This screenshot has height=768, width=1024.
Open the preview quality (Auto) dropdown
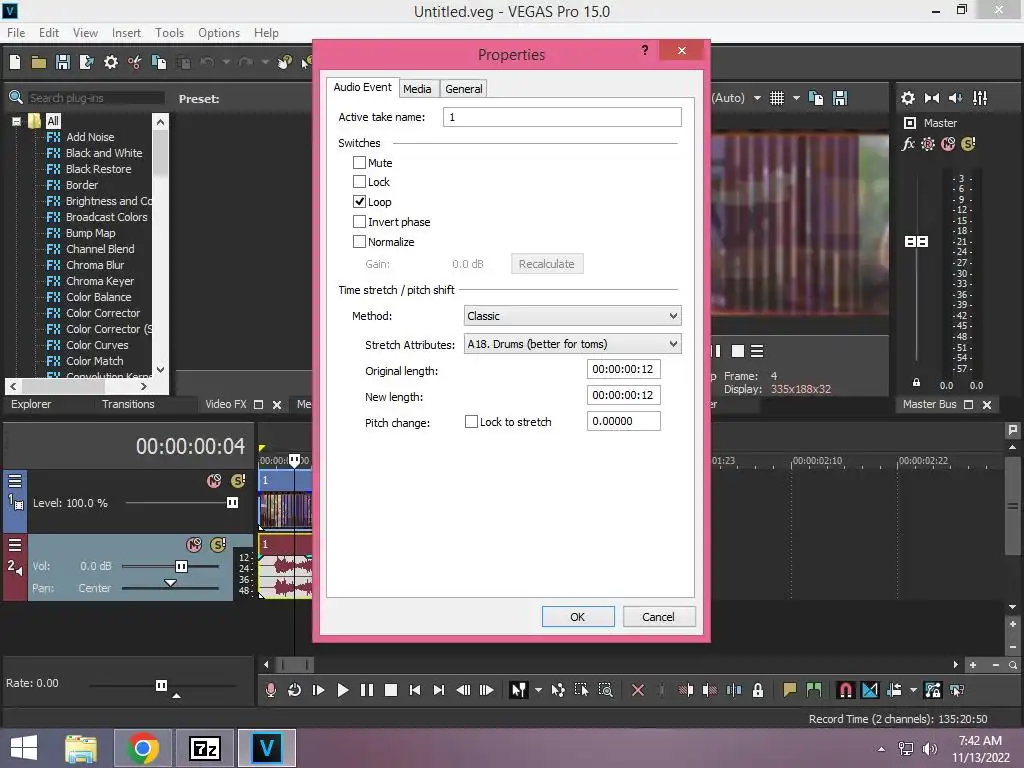757,98
